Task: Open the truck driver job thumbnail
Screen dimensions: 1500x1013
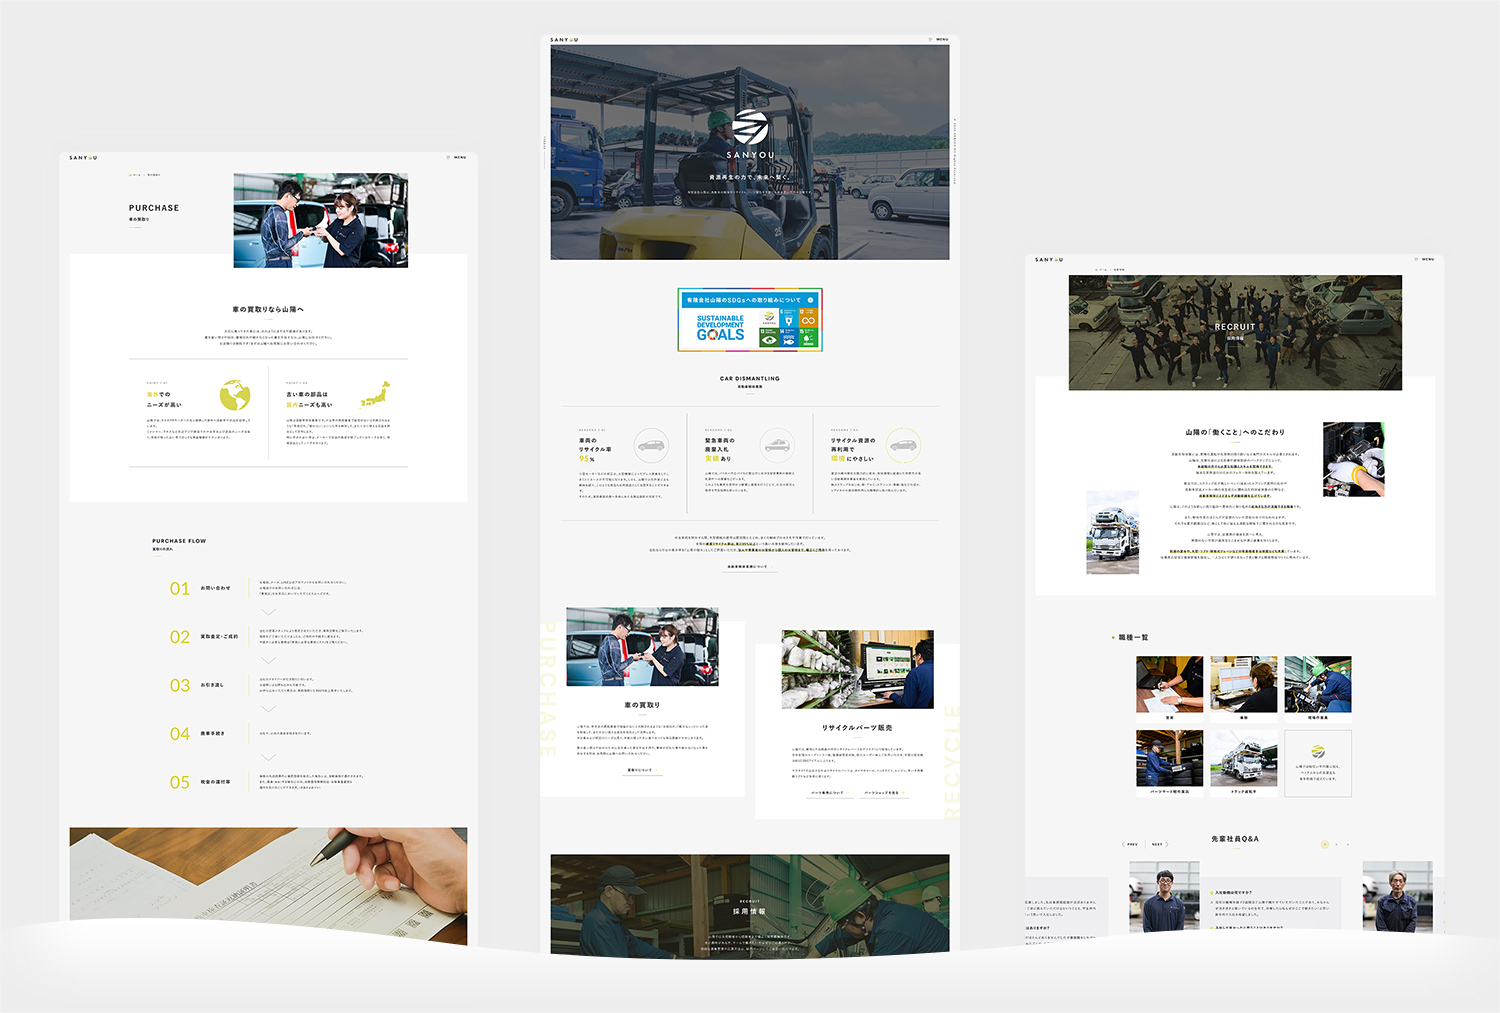Action: (x=1243, y=759)
